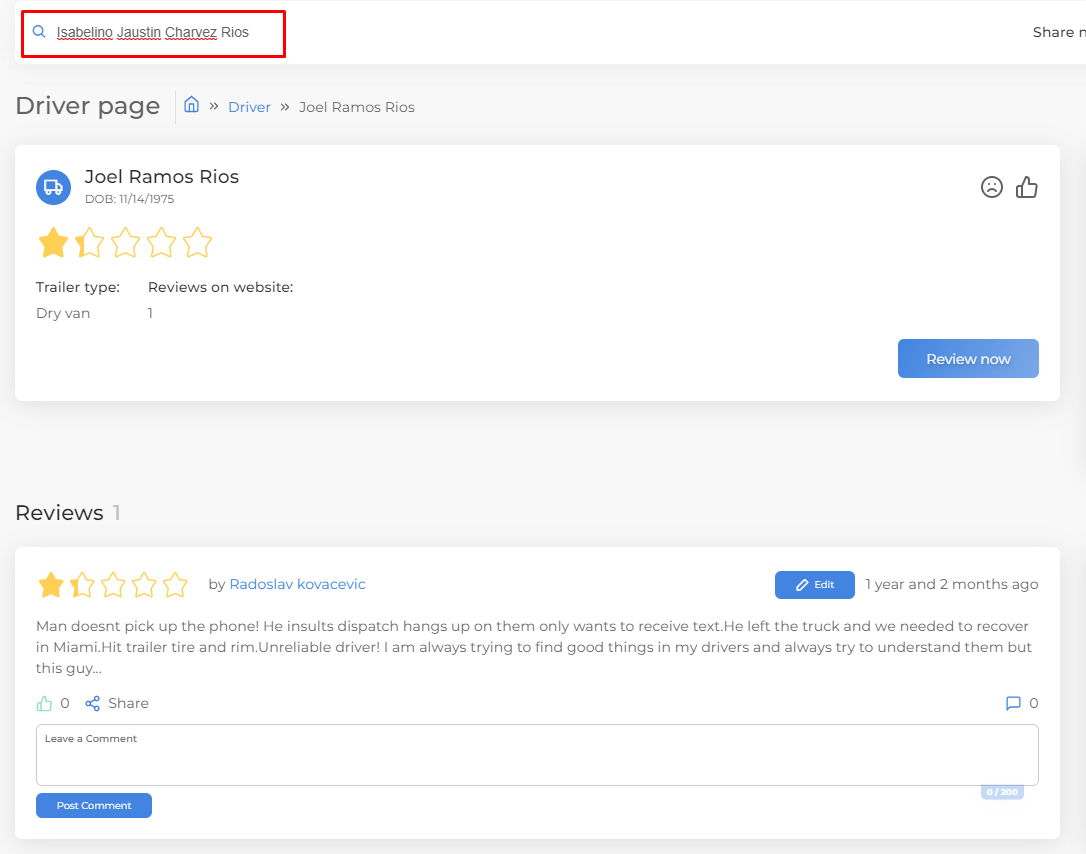Click the thumbs up icon for driver
This screenshot has height=854, width=1086.
coord(1027,187)
